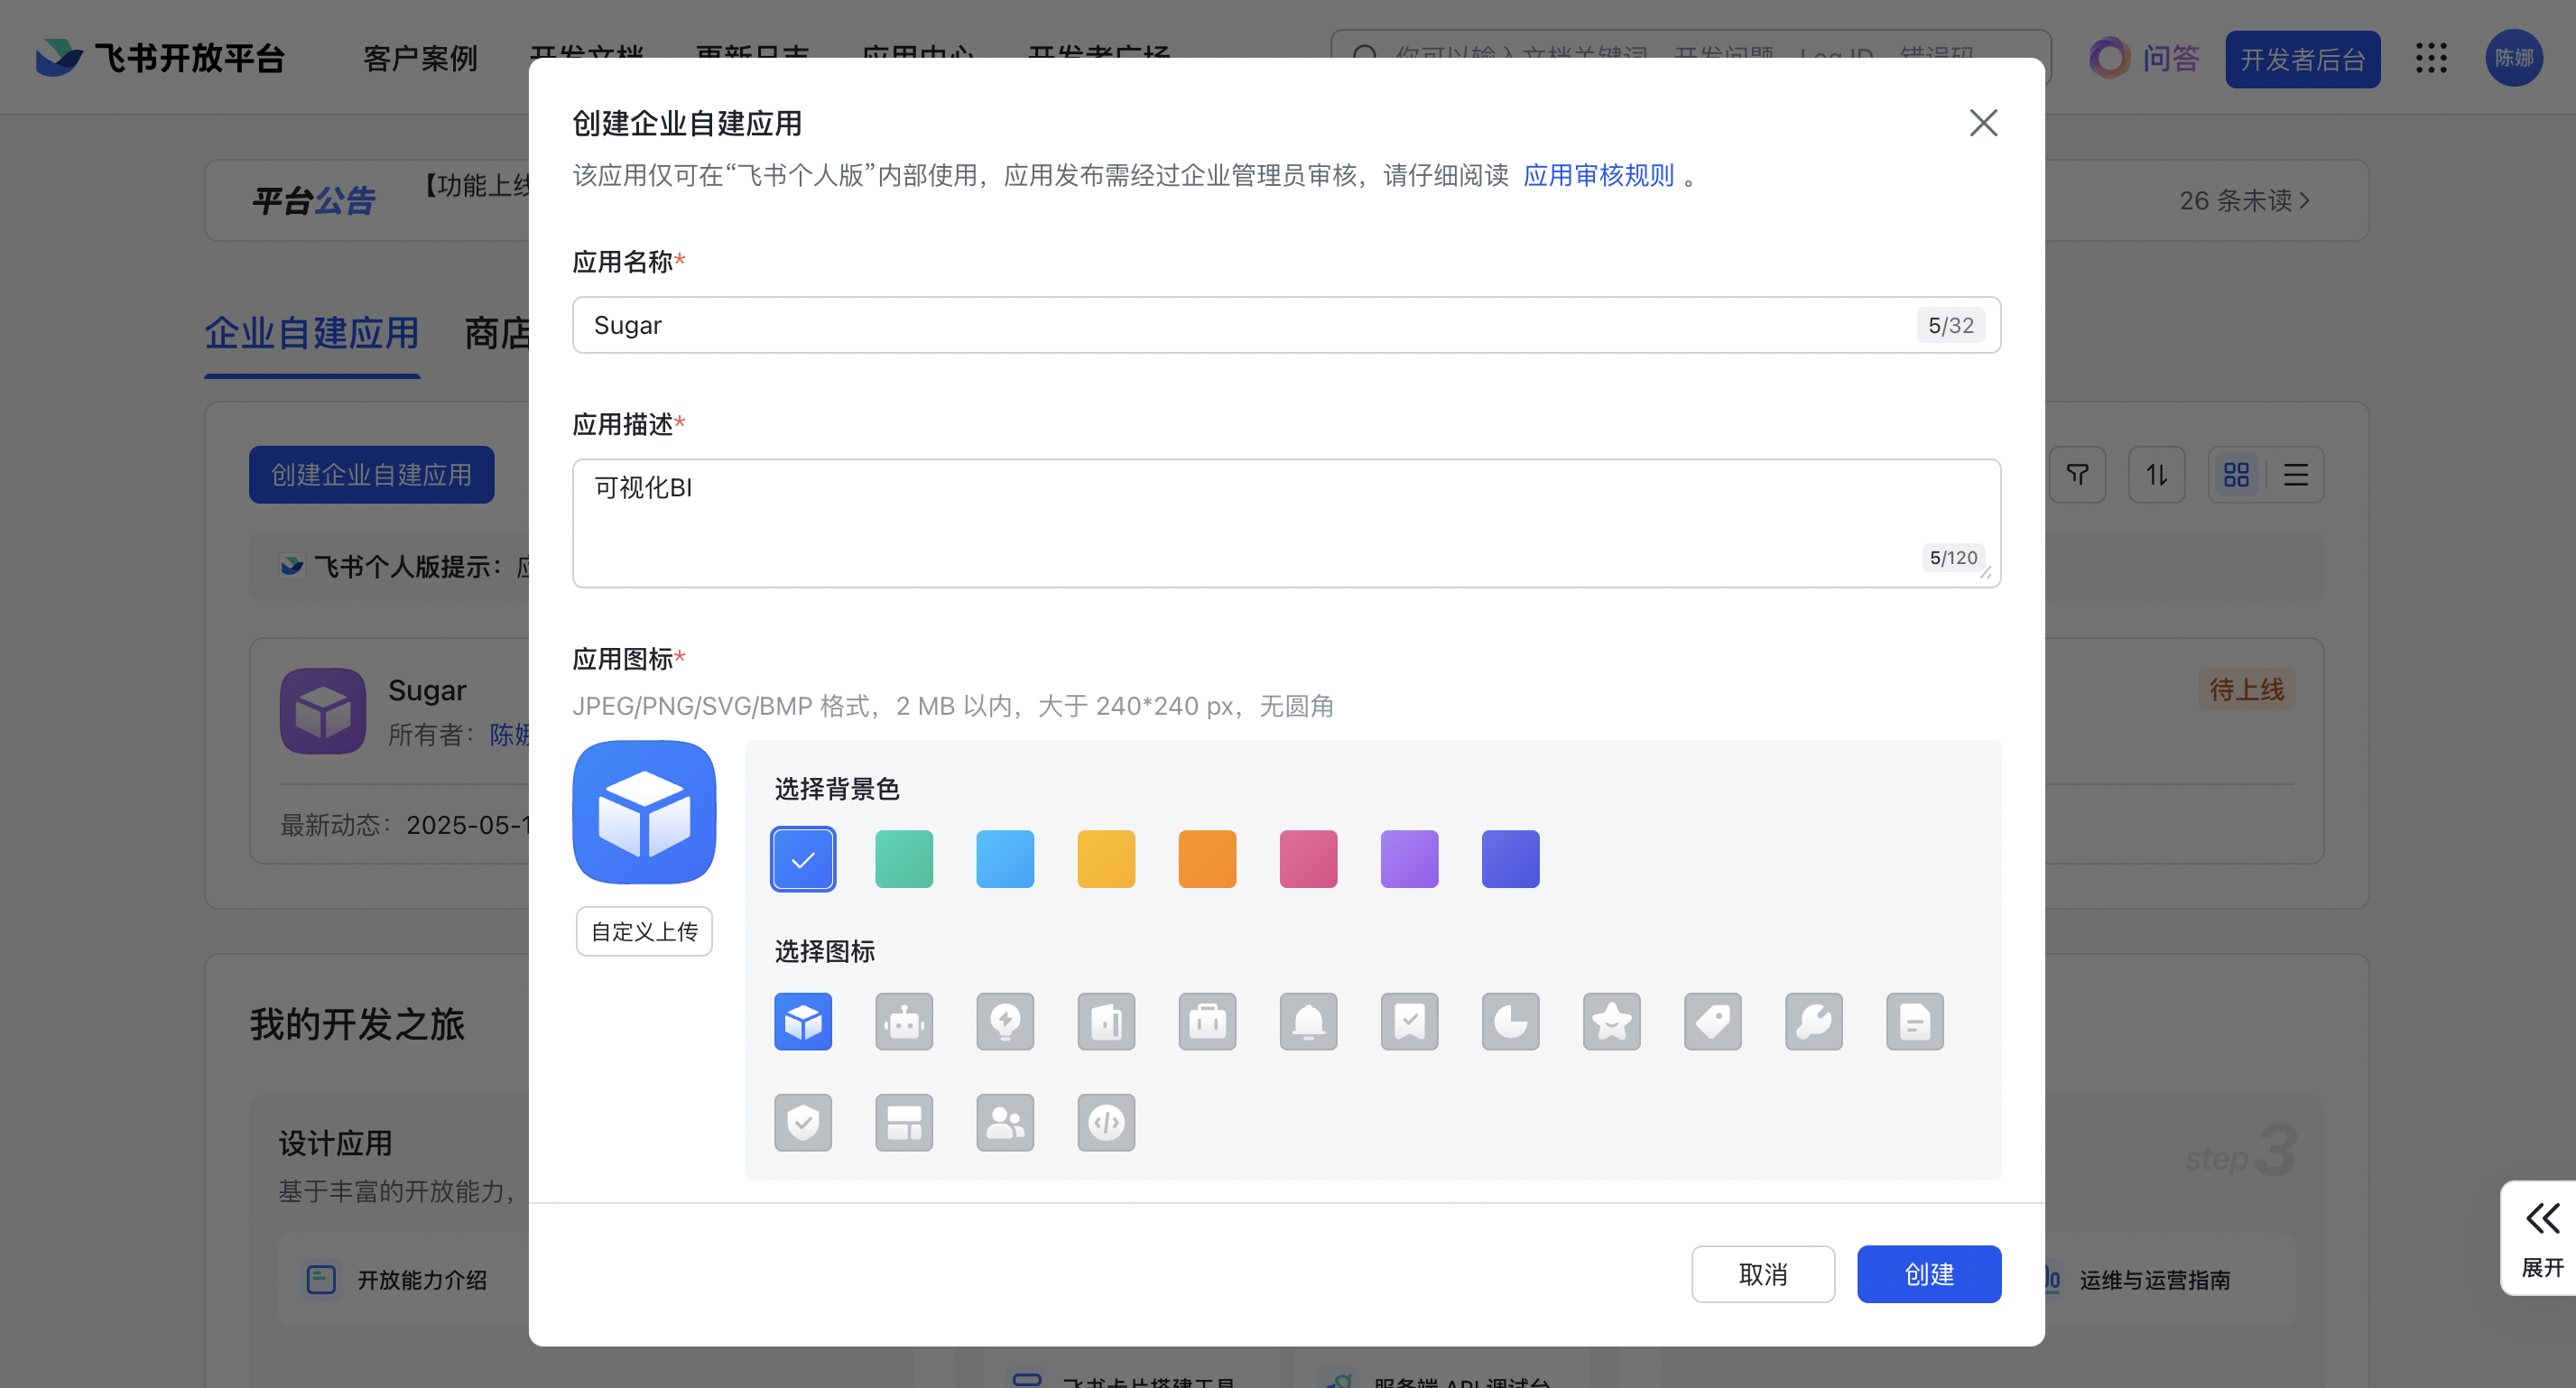Select the wrench app icon
2576x1388 pixels.
click(x=1813, y=1021)
